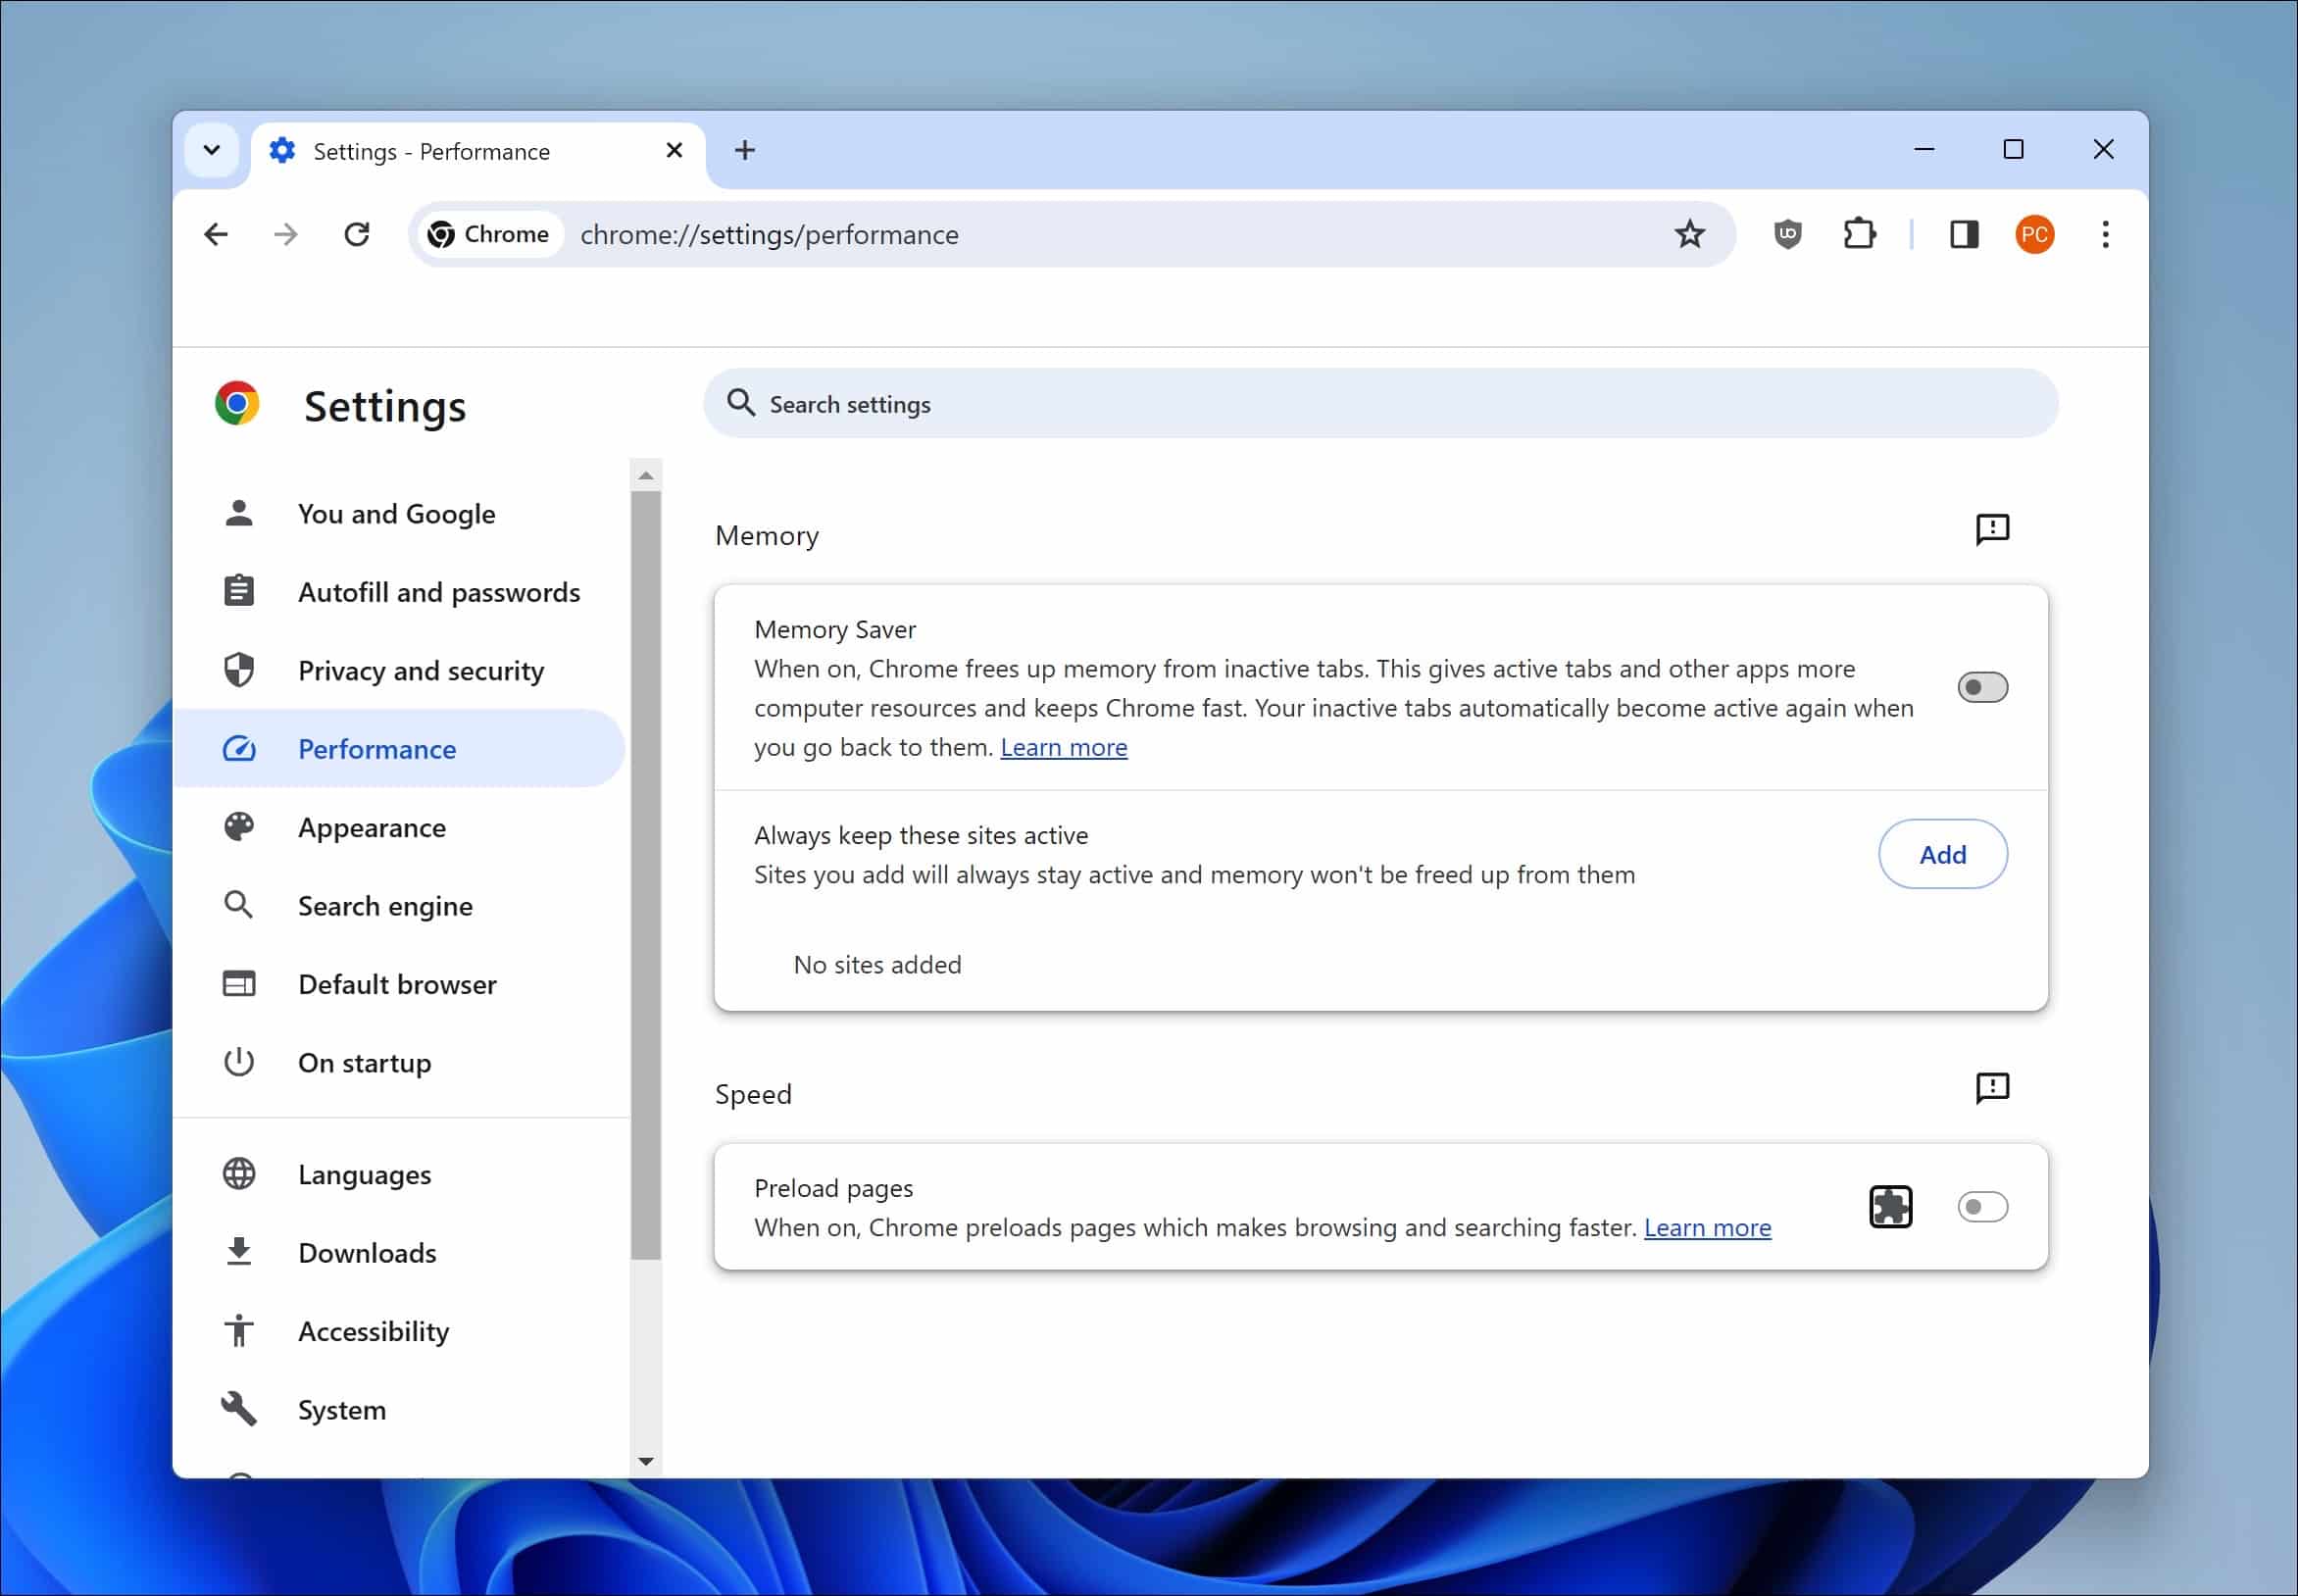This screenshot has height=1596, width=2298.
Task: Bookmark this tab with the star icon
Action: click(1689, 234)
